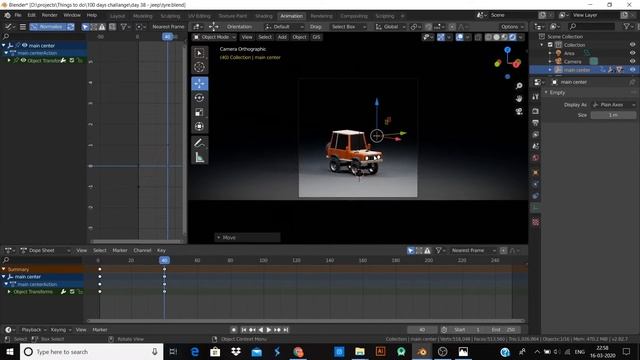Select the Measure ruler tool
Screen dimensions: 640x360
200,157
